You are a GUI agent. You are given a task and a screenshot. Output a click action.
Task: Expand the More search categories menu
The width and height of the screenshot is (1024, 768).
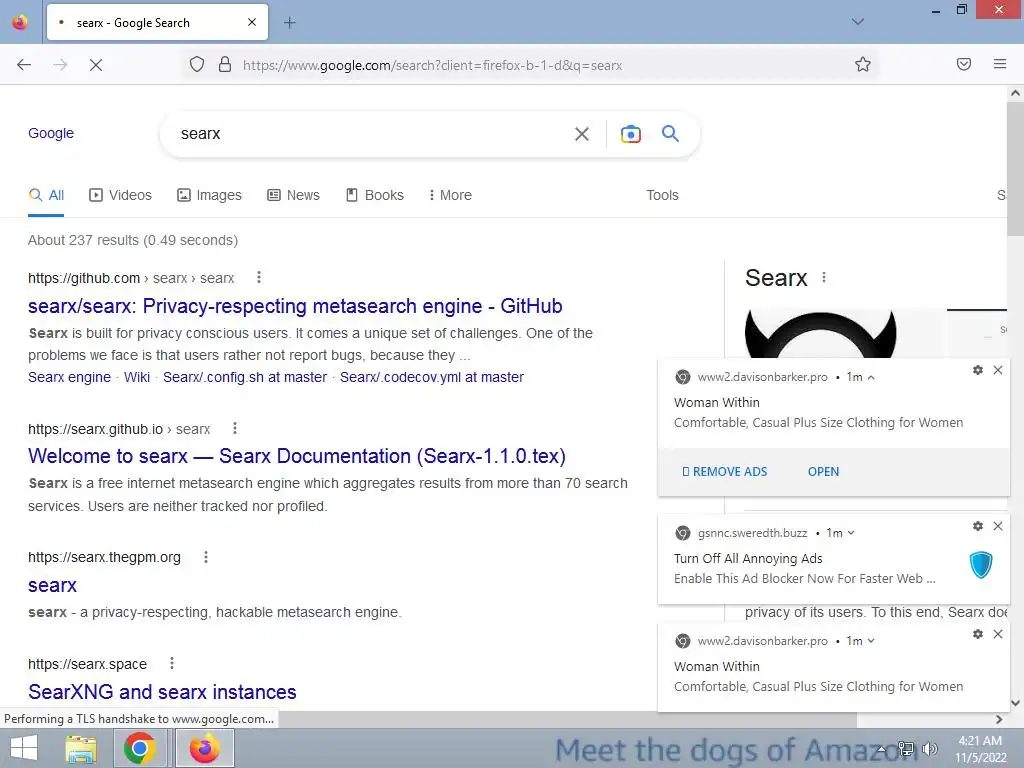450,195
